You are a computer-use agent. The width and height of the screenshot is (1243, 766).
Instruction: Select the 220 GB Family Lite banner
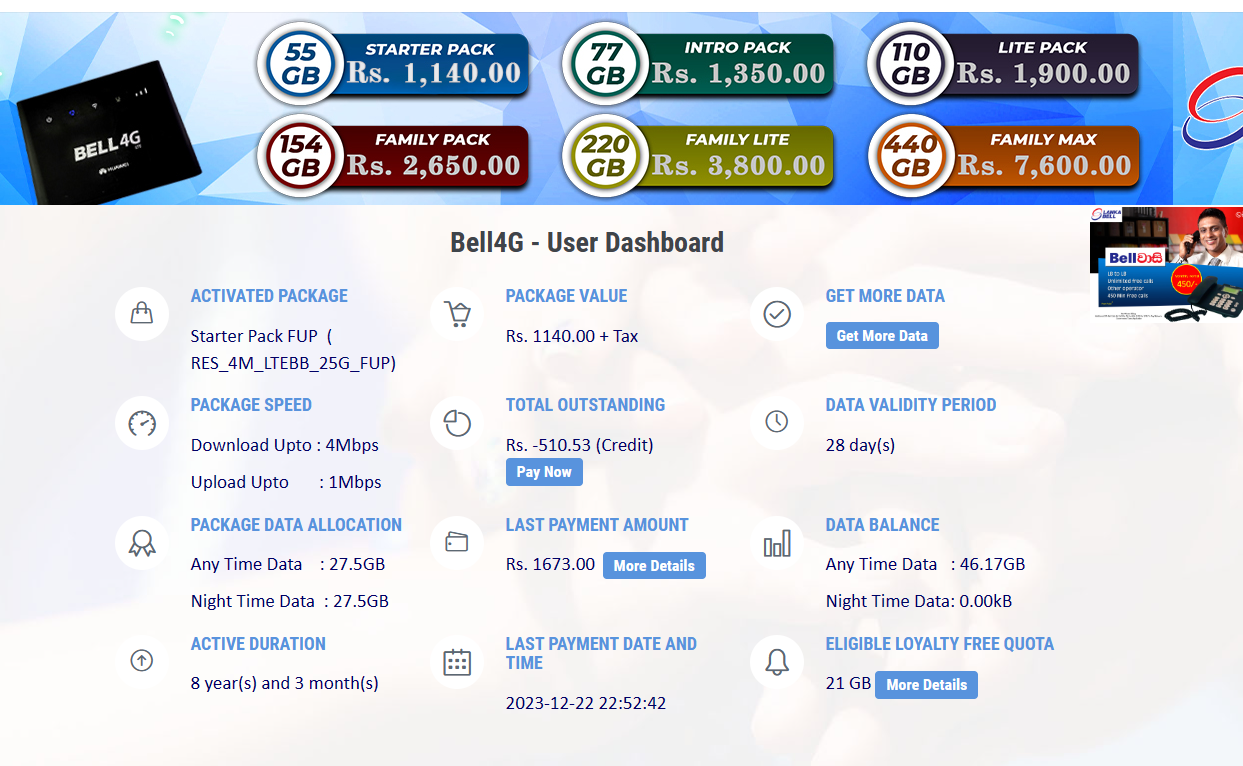point(698,154)
